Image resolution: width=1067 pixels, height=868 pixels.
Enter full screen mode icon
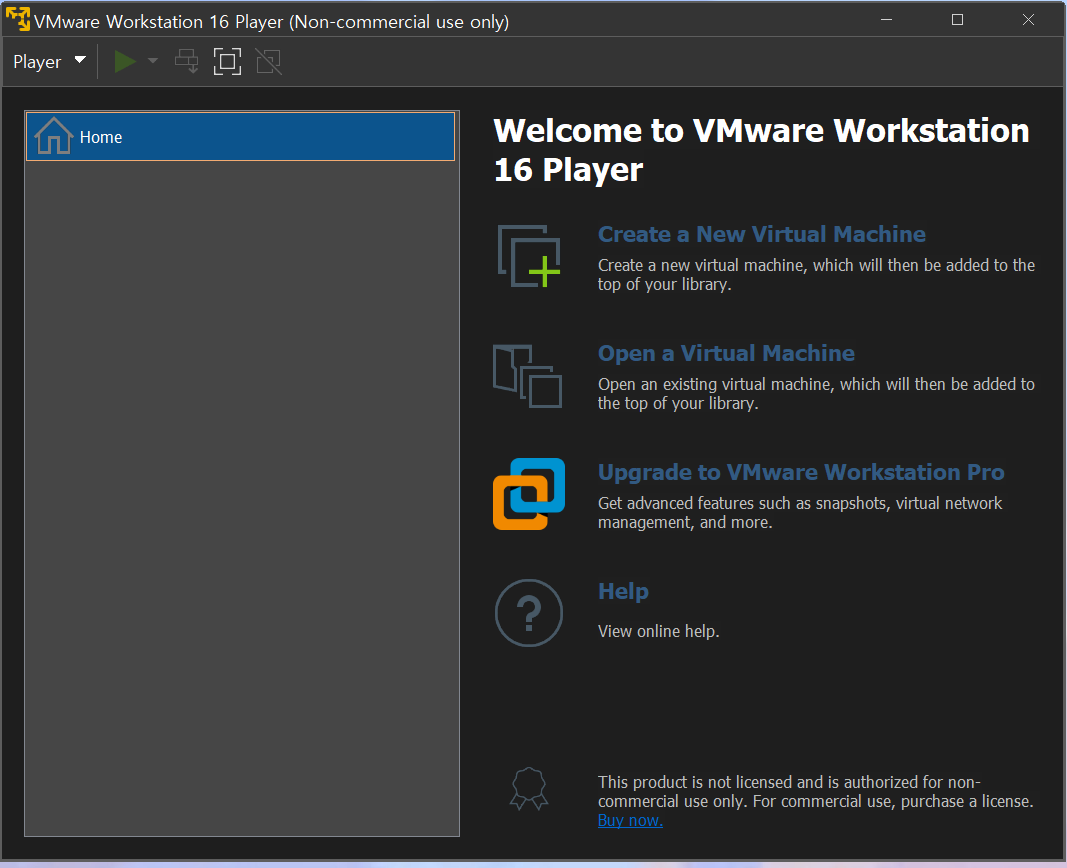pyautogui.click(x=227, y=61)
